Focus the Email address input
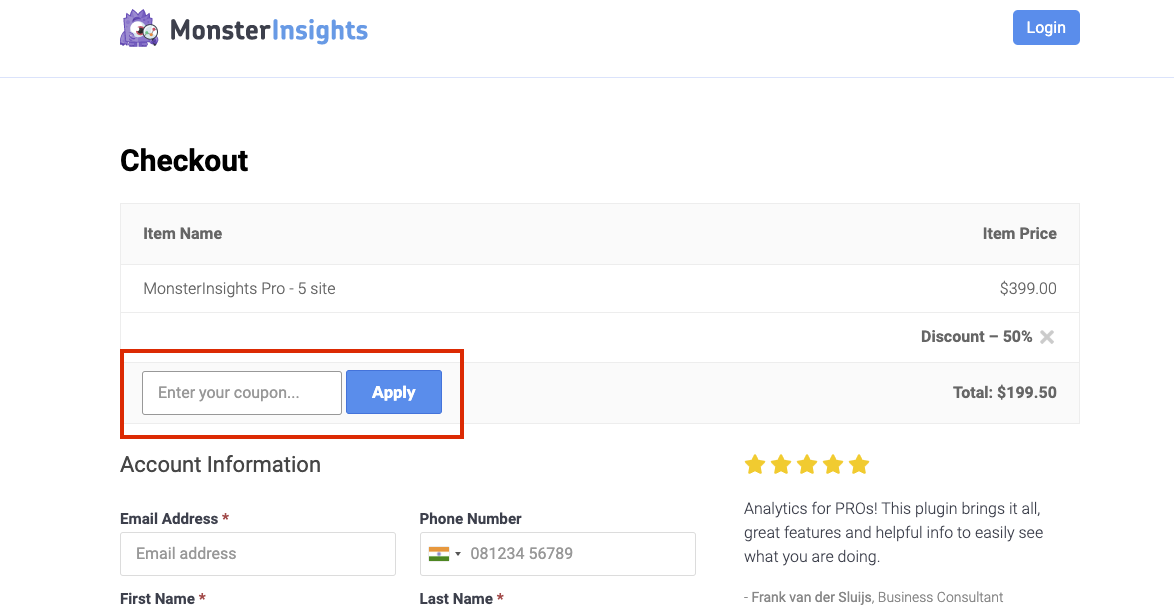 coord(258,554)
